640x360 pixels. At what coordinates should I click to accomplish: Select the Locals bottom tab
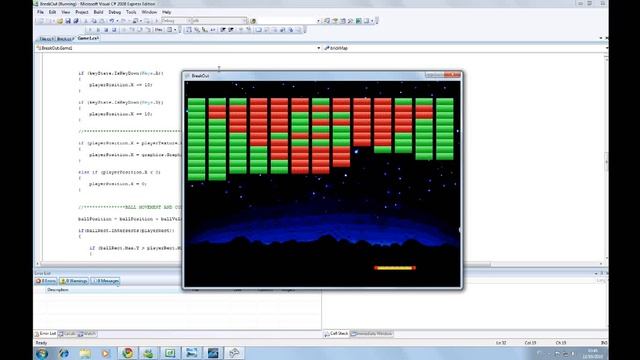coord(67,334)
